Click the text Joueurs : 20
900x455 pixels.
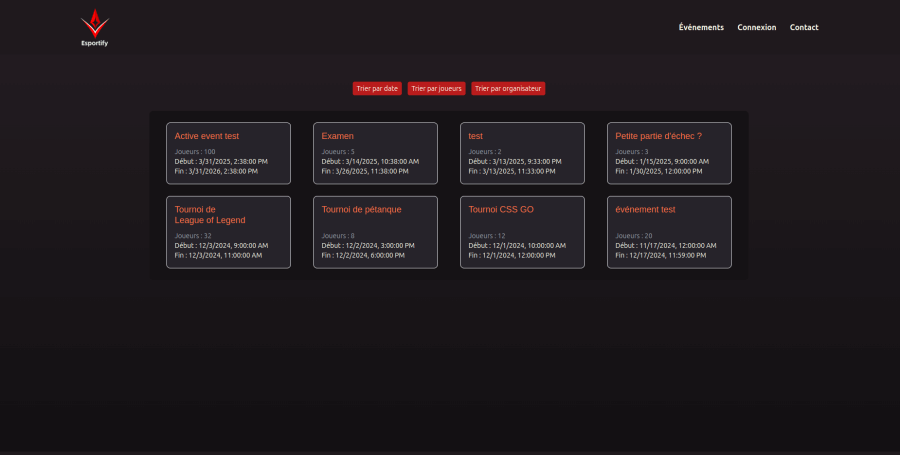(634, 235)
